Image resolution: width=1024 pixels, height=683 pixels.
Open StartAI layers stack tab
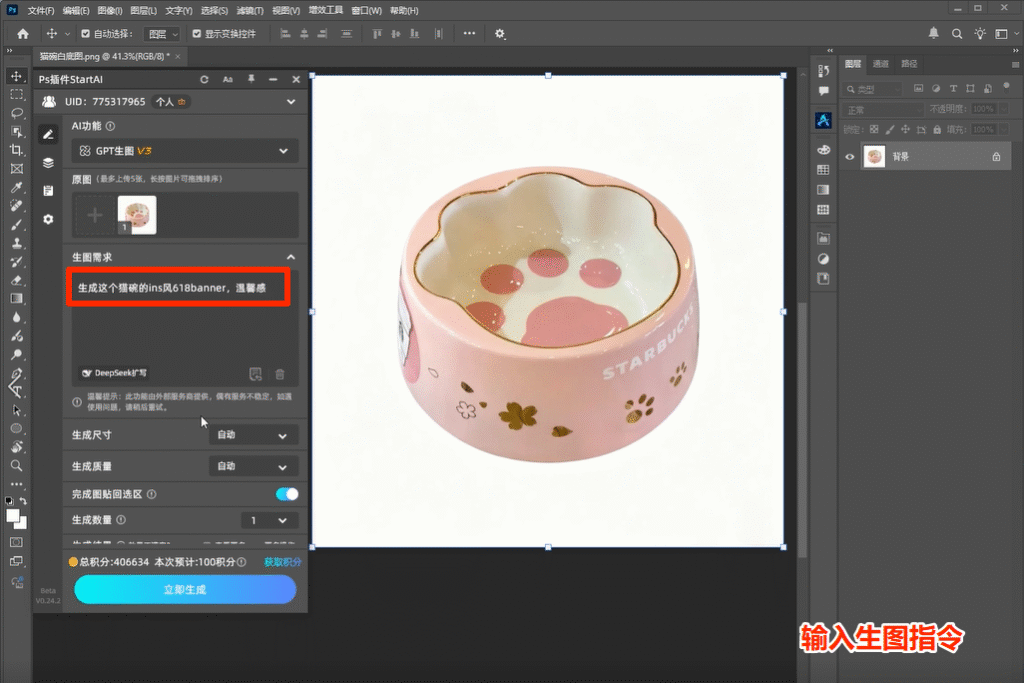48,163
